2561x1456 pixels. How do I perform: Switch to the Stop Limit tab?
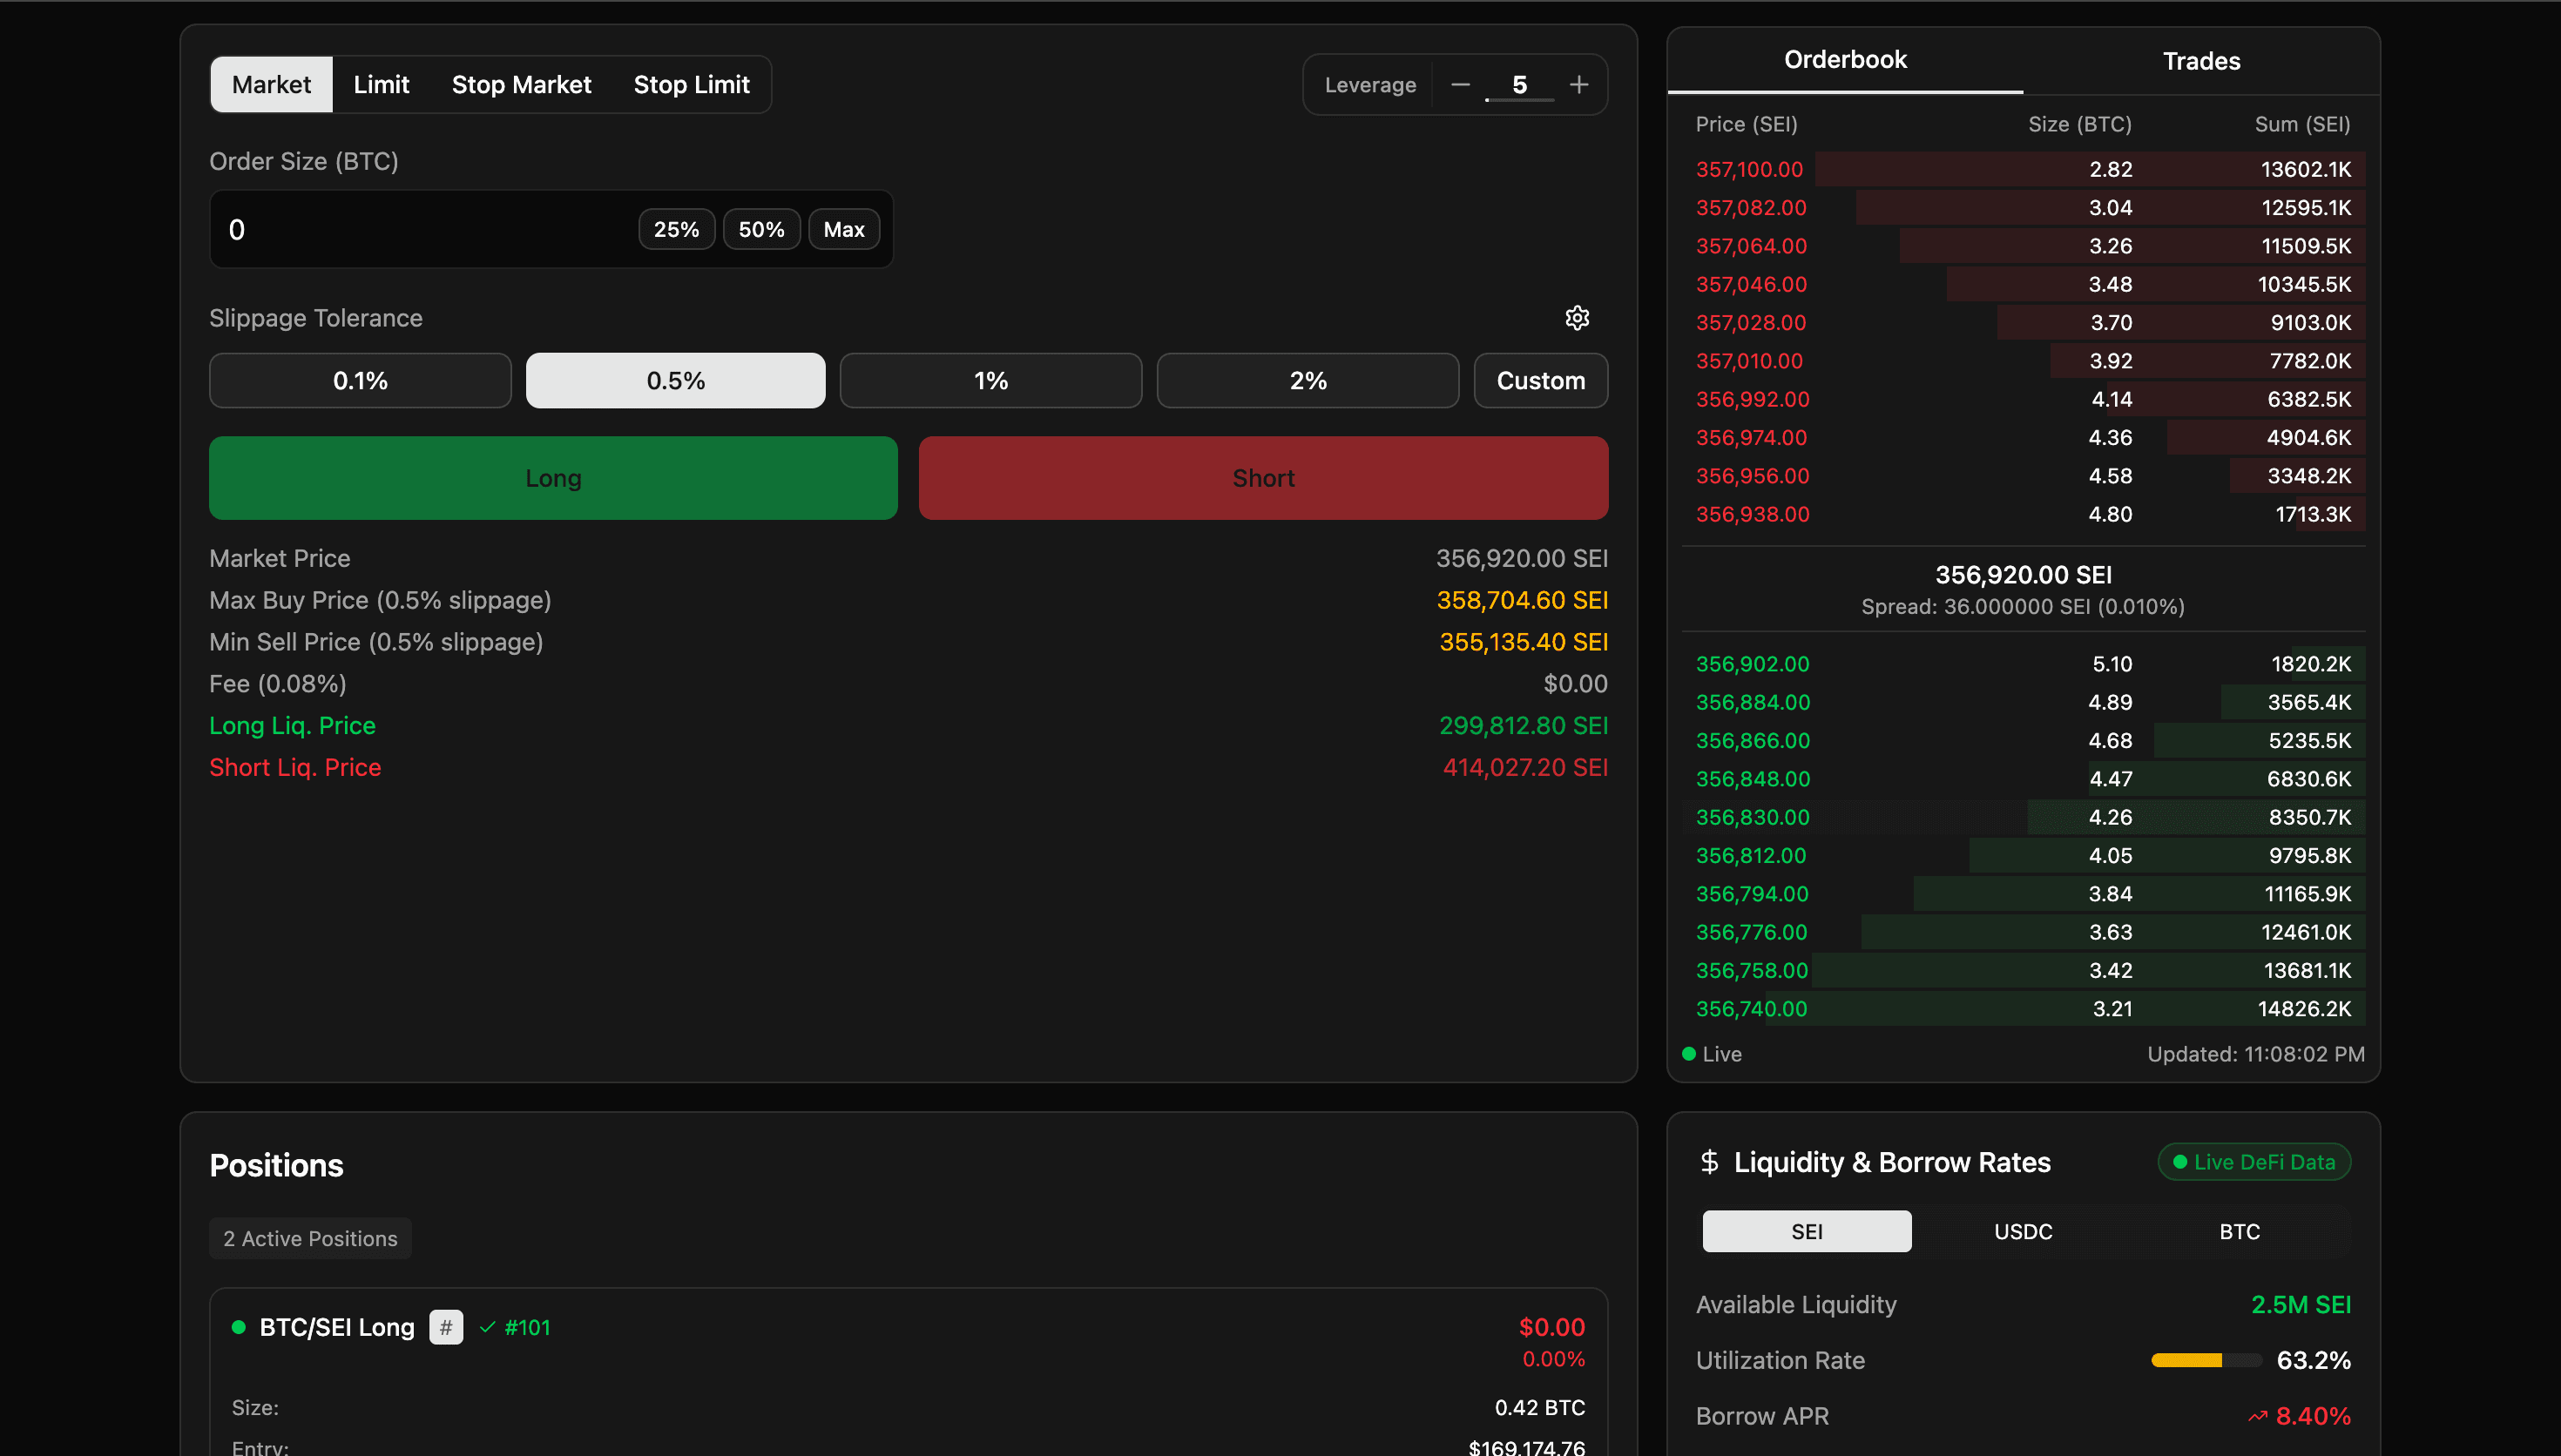691,85
